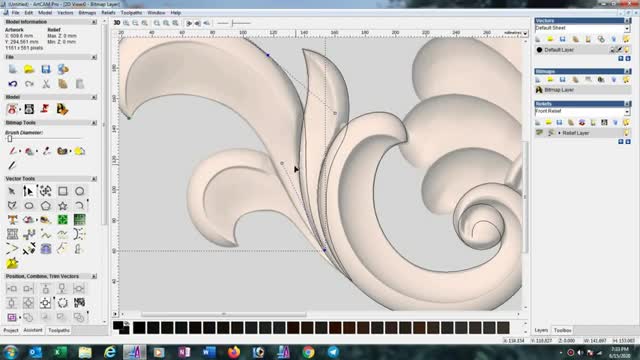
Task: Toggle visibility bulb for Default Layer
Action: pyautogui.click(x=627, y=50)
